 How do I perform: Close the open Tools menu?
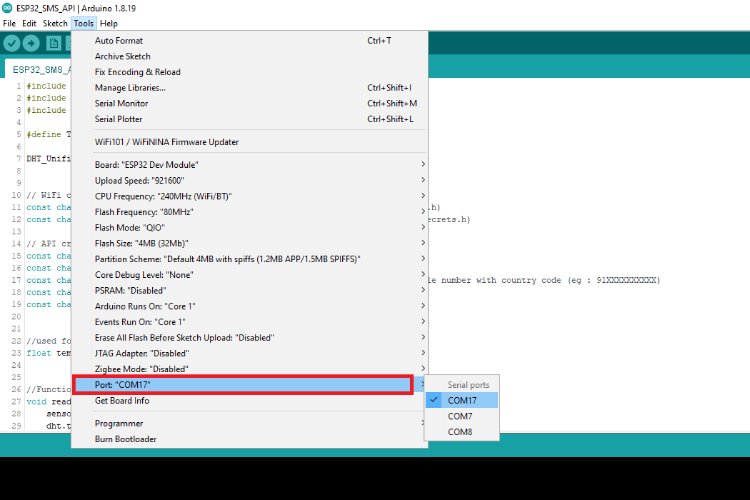point(84,23)
